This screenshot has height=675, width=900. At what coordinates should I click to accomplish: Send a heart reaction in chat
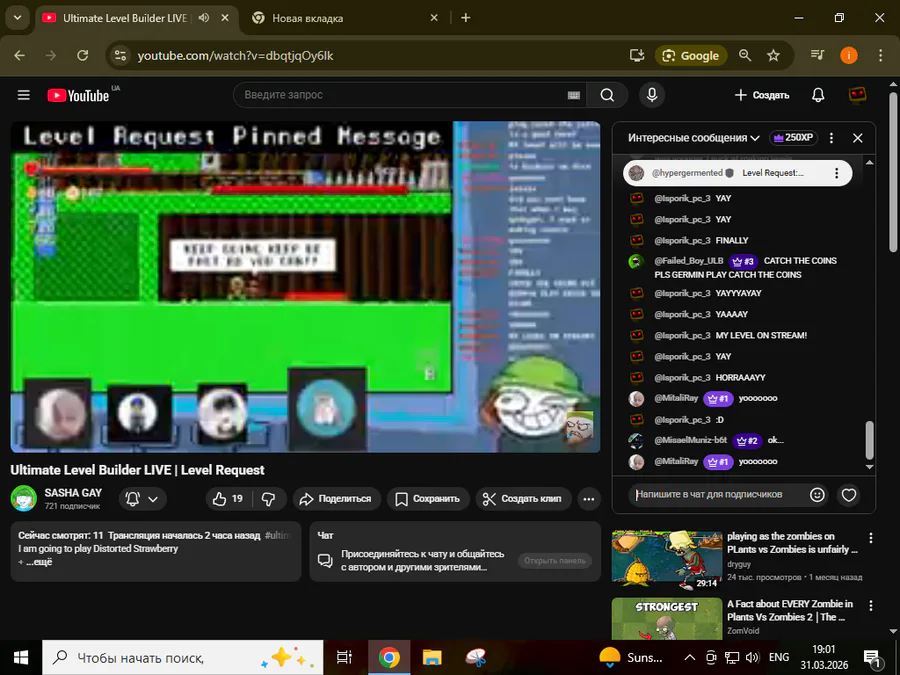coord(849,495)
